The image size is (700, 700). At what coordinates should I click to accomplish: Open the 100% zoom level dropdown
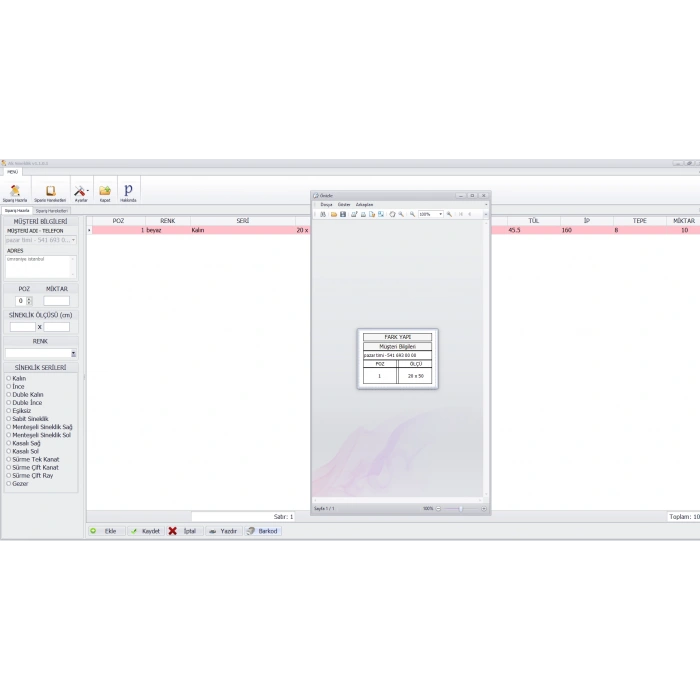(440, 214)
